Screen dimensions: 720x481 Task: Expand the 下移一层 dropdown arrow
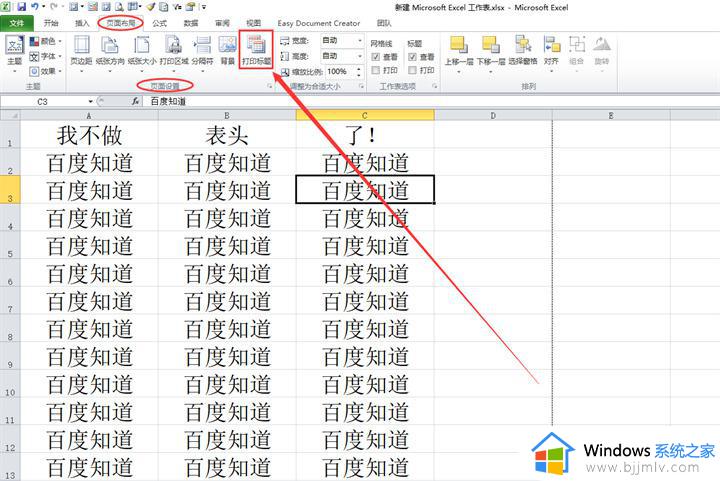(490, 72)
